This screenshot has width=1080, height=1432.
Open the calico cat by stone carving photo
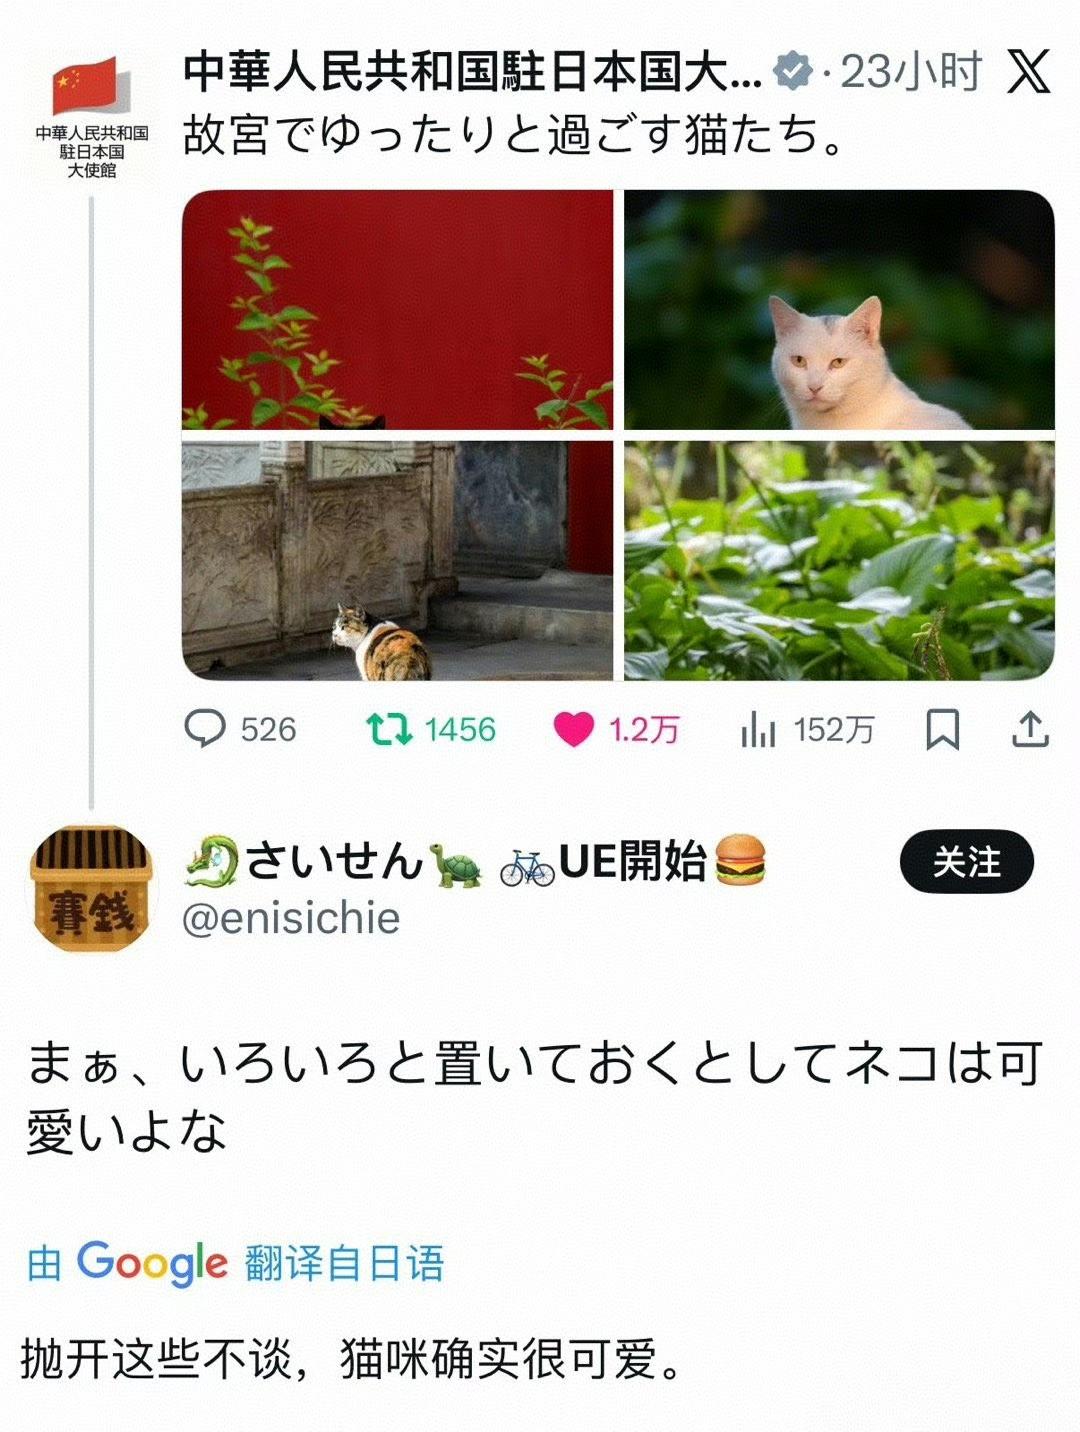[x=397, y=561]
